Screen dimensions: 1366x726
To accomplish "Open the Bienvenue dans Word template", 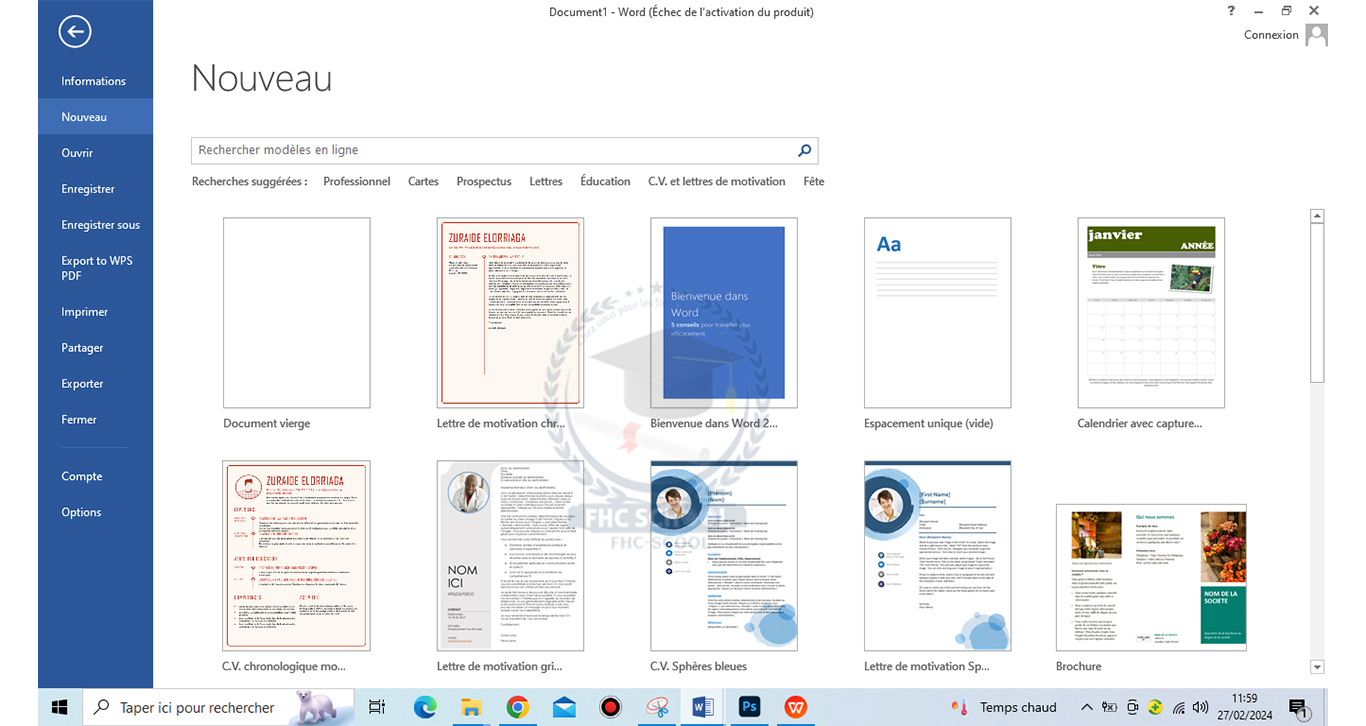I will 724,313.
